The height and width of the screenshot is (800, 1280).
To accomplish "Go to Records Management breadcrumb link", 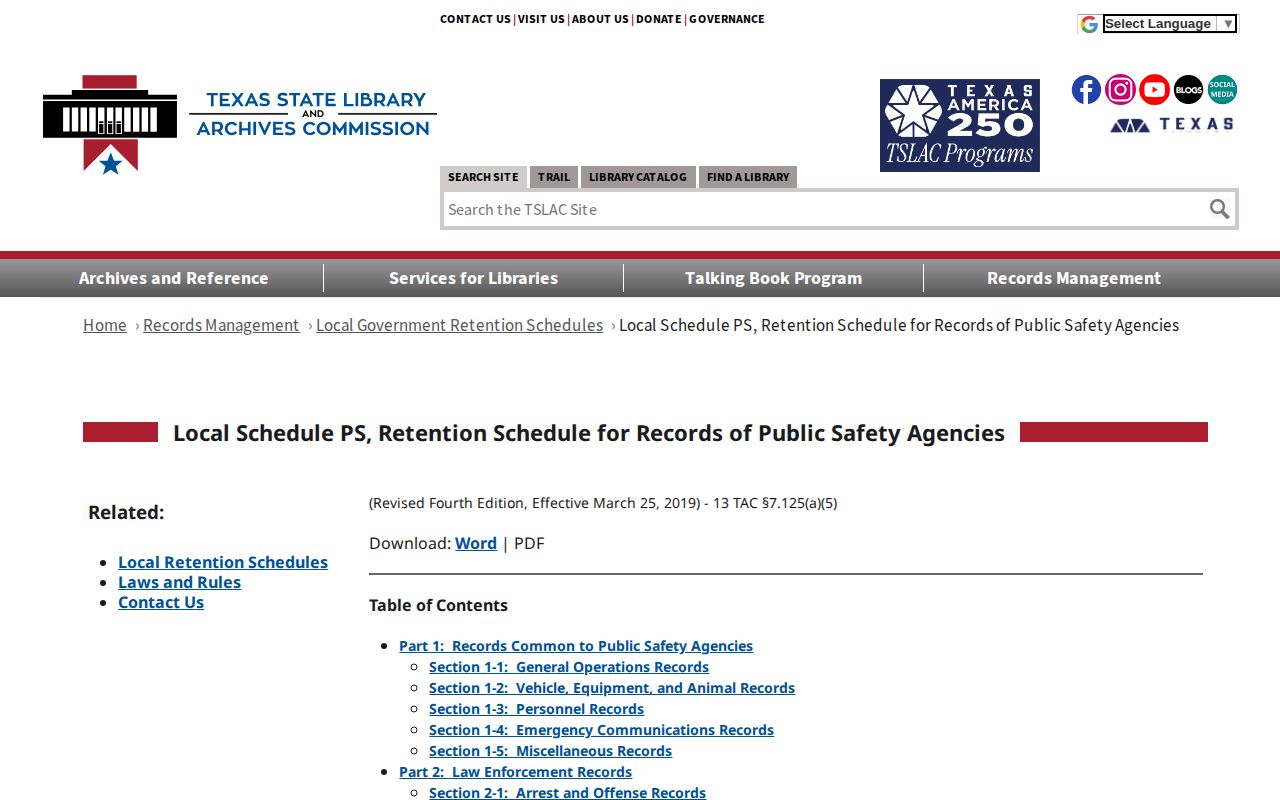I will click(x=221, y=325).
